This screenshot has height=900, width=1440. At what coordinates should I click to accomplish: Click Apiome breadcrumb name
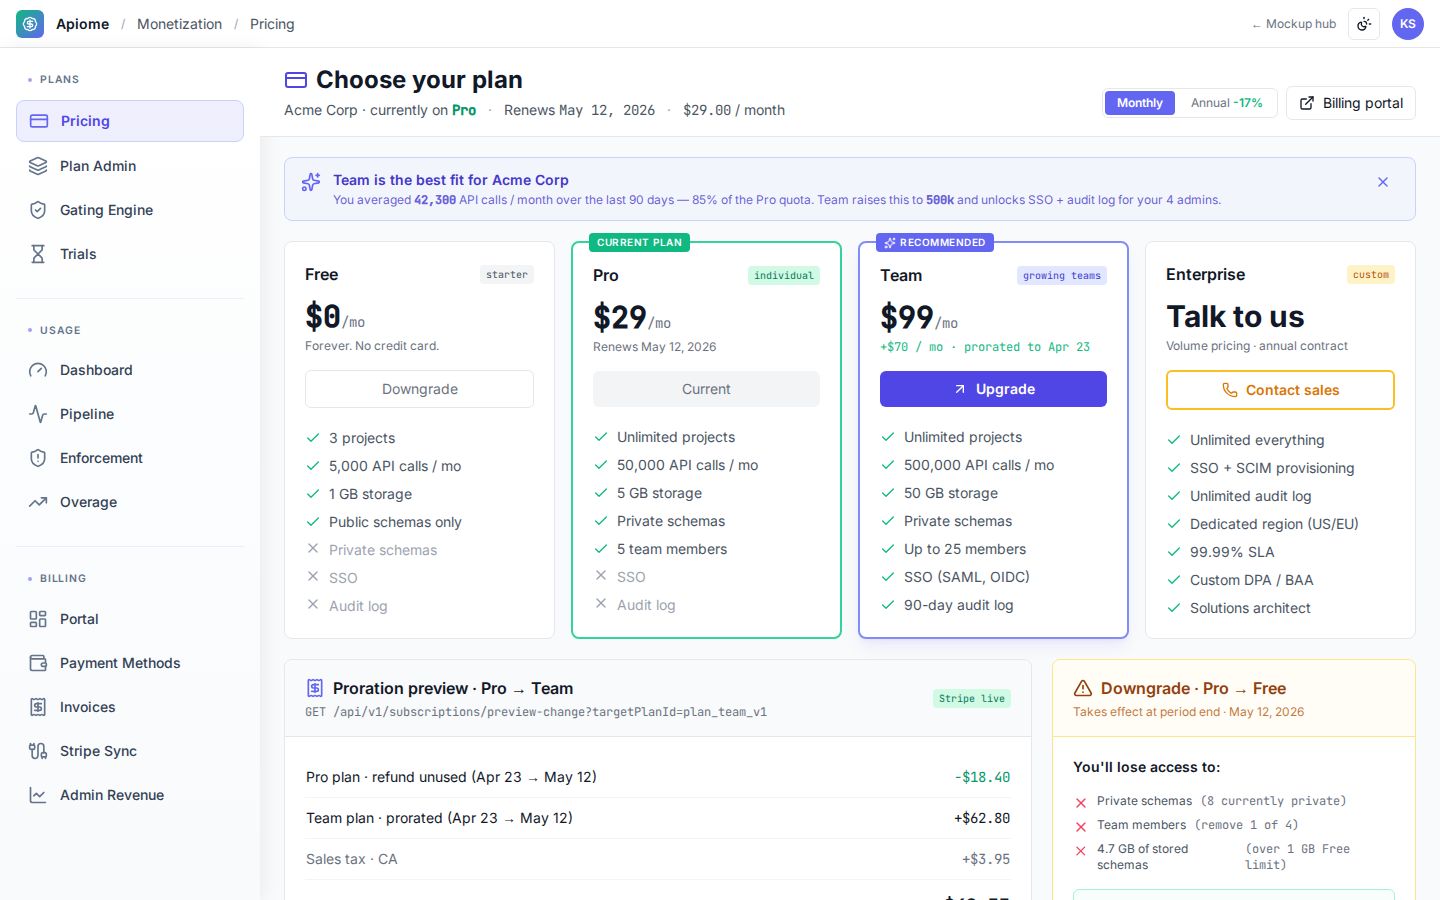coord(83,24)
